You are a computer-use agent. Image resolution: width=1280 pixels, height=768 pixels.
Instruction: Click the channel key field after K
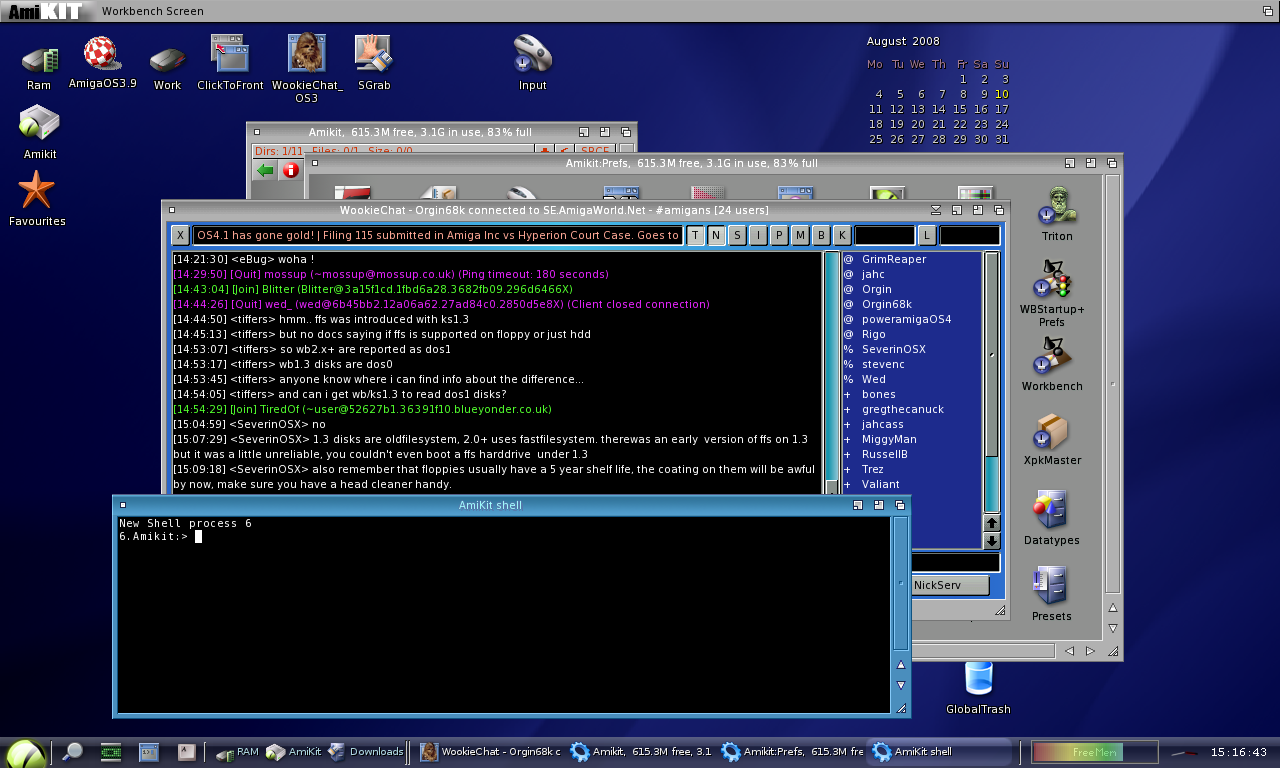(885, 235)
